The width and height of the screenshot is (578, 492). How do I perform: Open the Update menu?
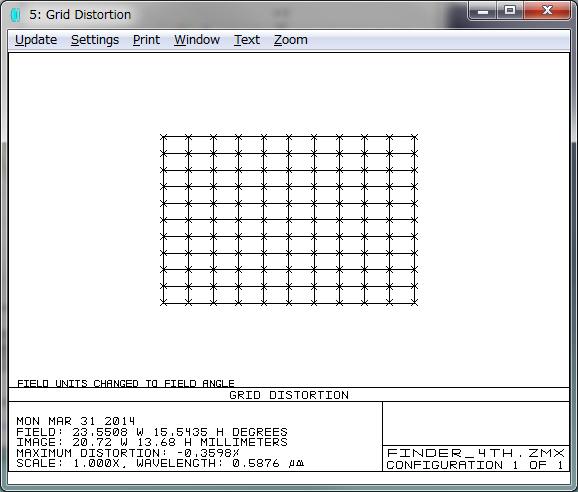point(36,40)
